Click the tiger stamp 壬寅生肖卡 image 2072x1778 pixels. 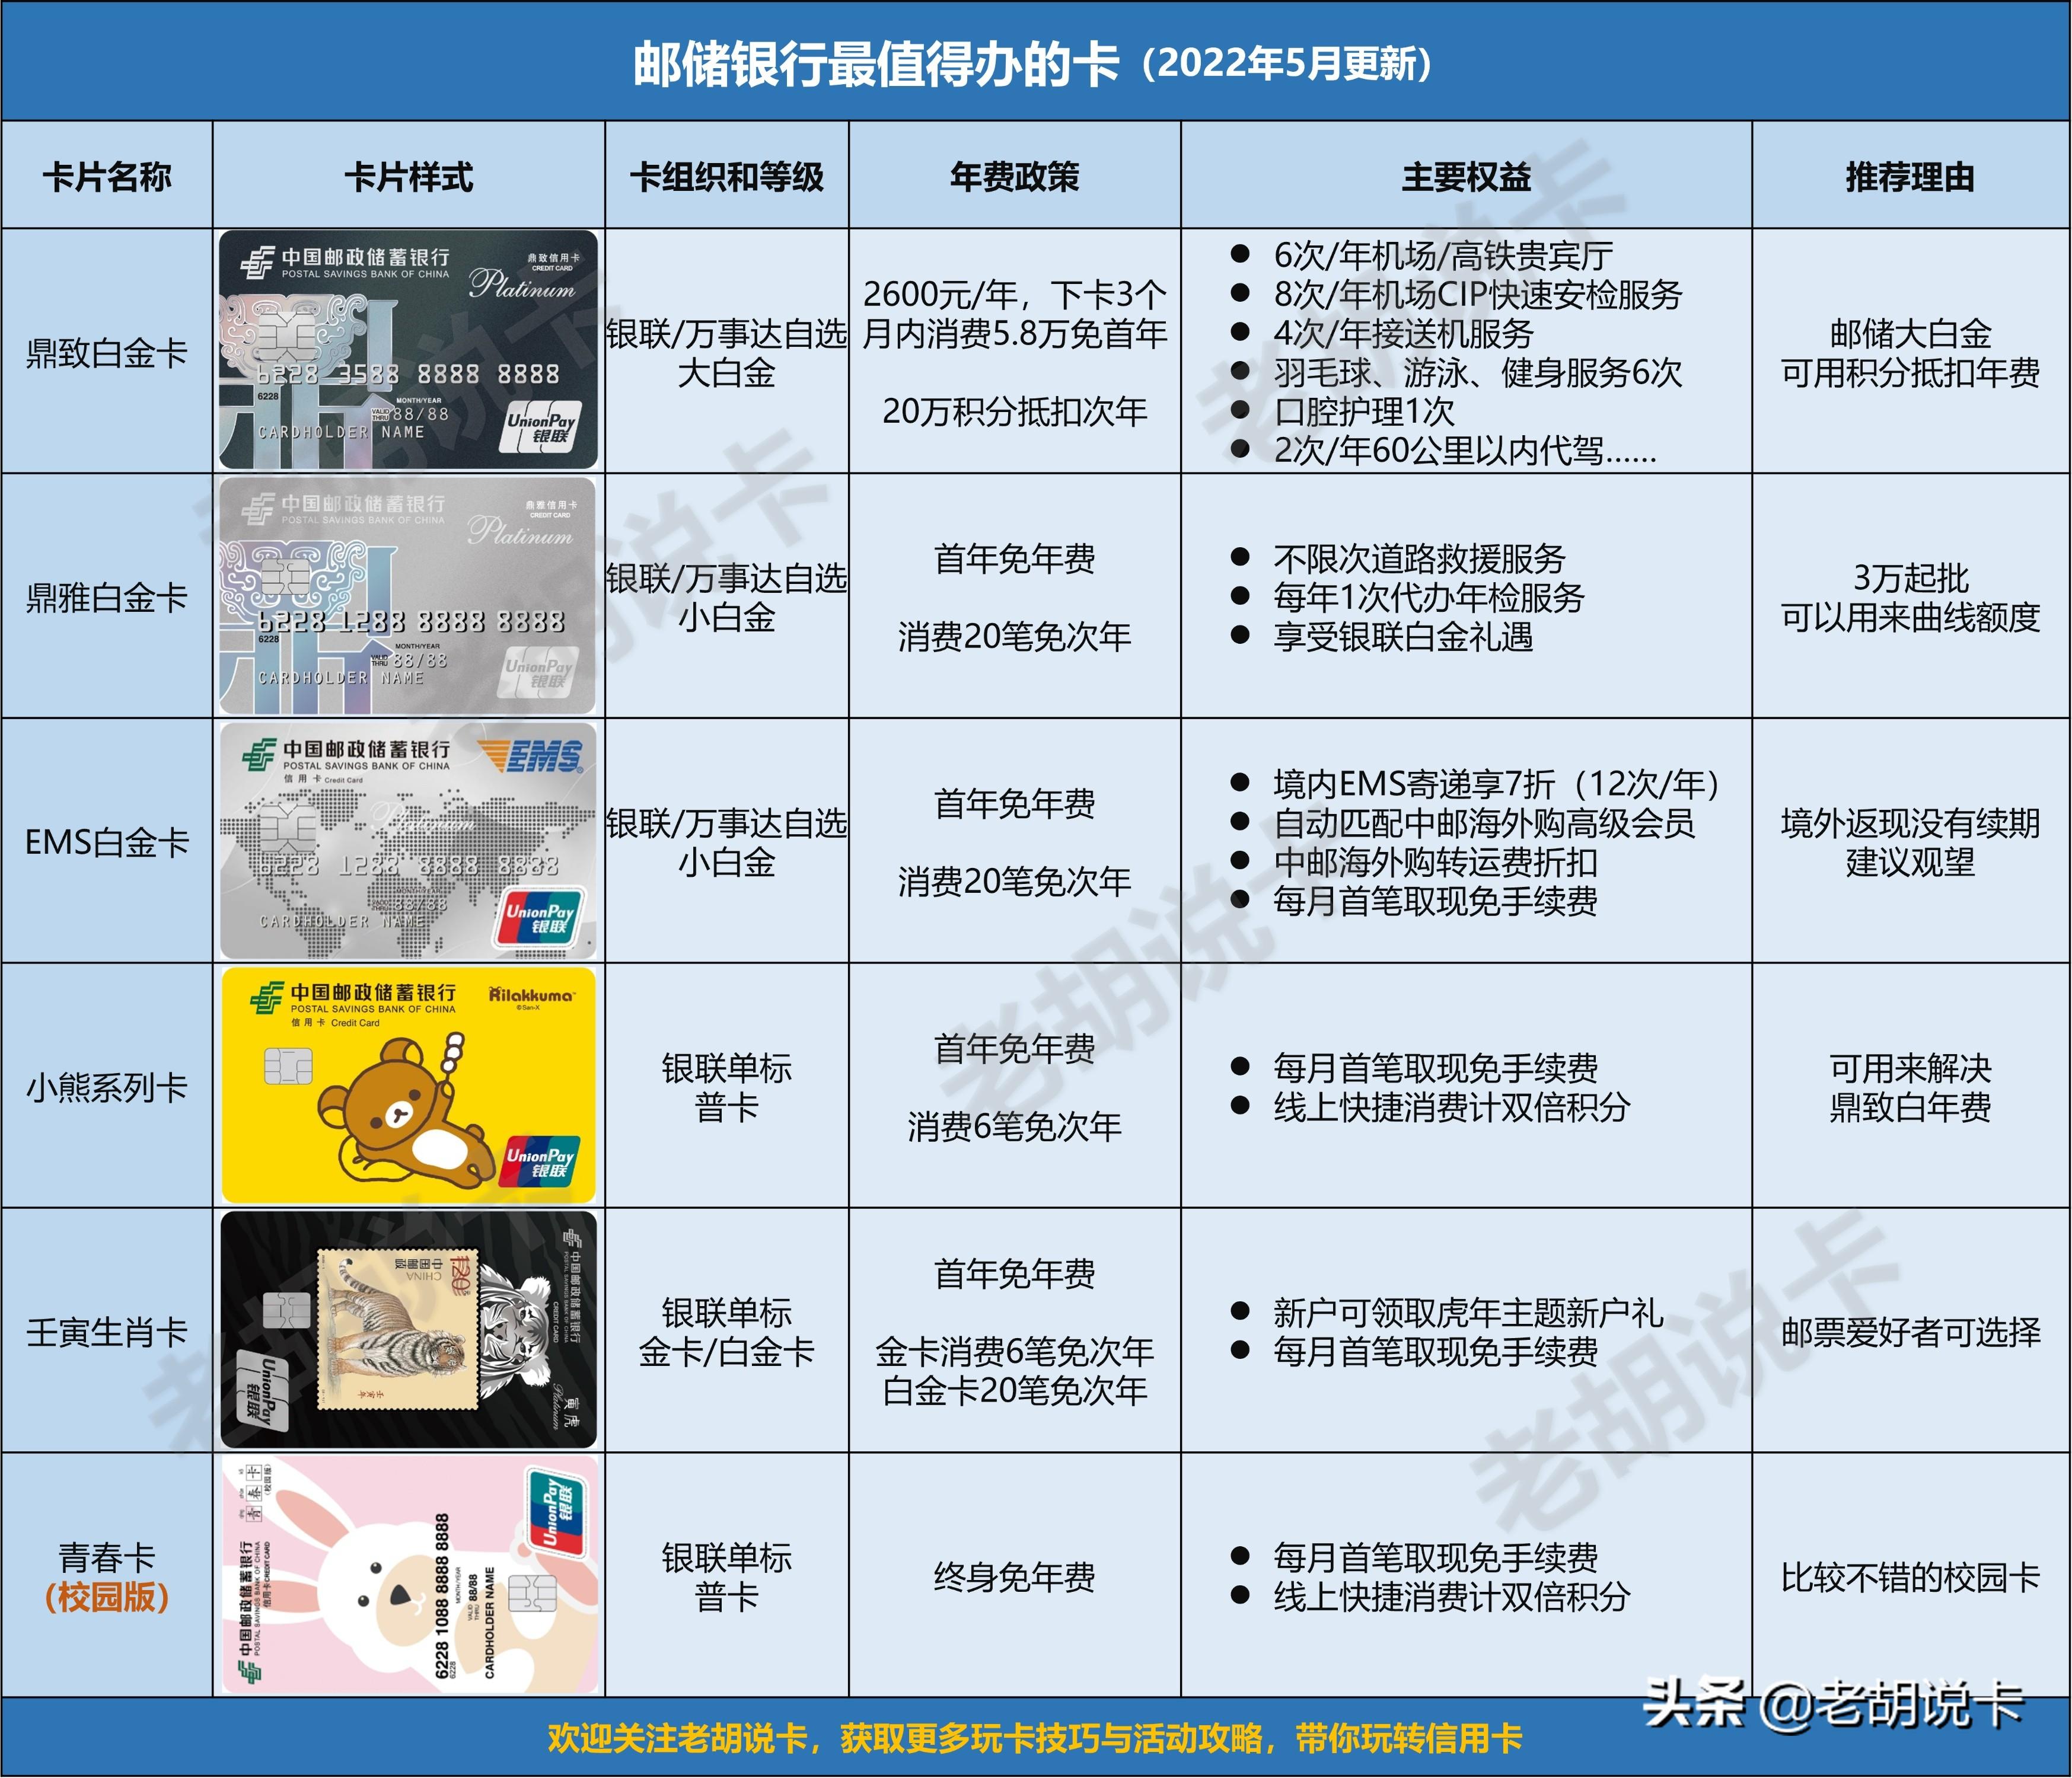pyautogui.click(x=408, y=1330)
